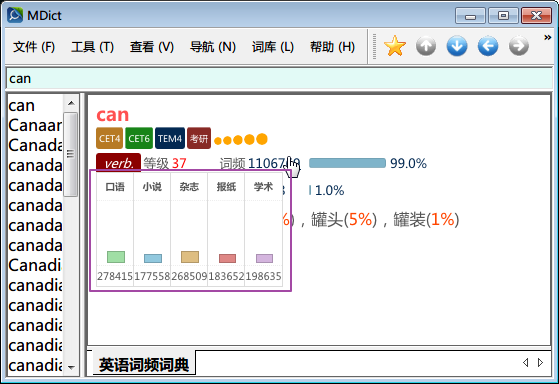559x384 pixels.
Task: Open the 词库 (L) menu
Action: coord(273,47)
